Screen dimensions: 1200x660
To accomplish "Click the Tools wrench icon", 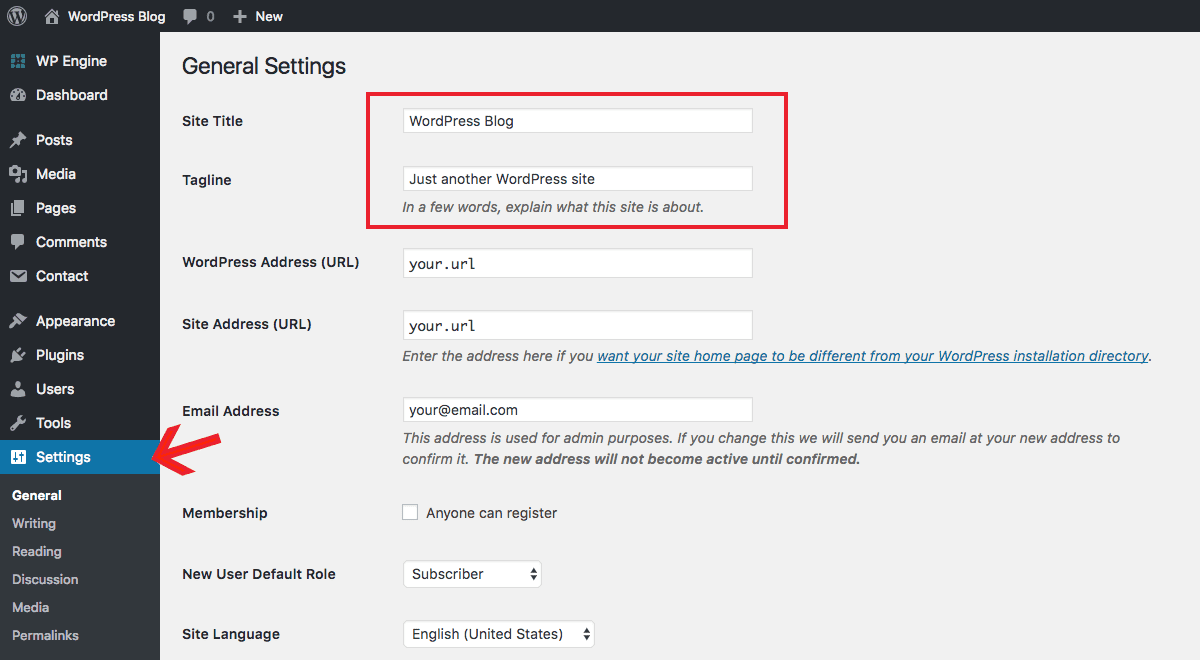I will [18, 423].
